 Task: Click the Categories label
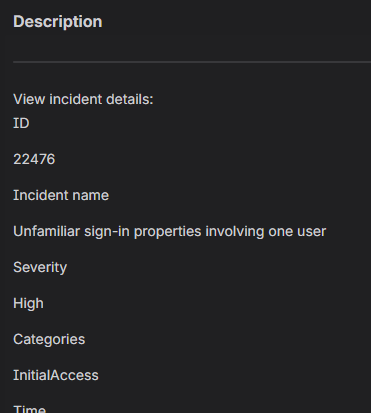(49, 340)
